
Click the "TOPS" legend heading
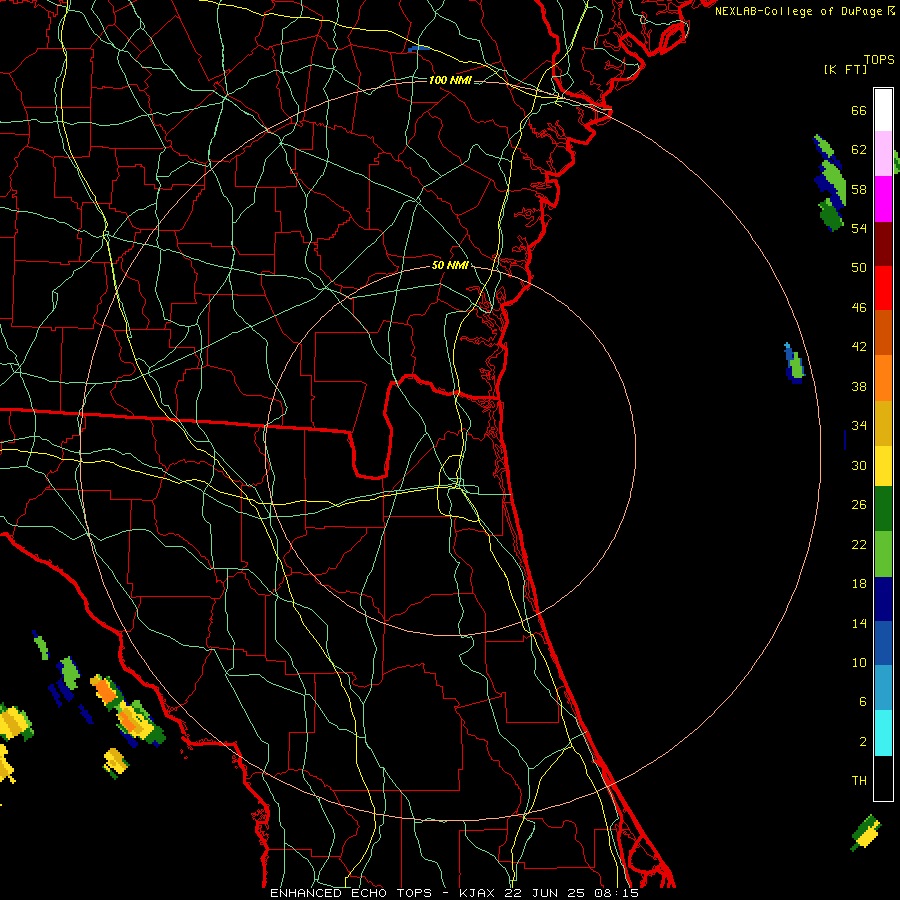click(x=879, y=60)
